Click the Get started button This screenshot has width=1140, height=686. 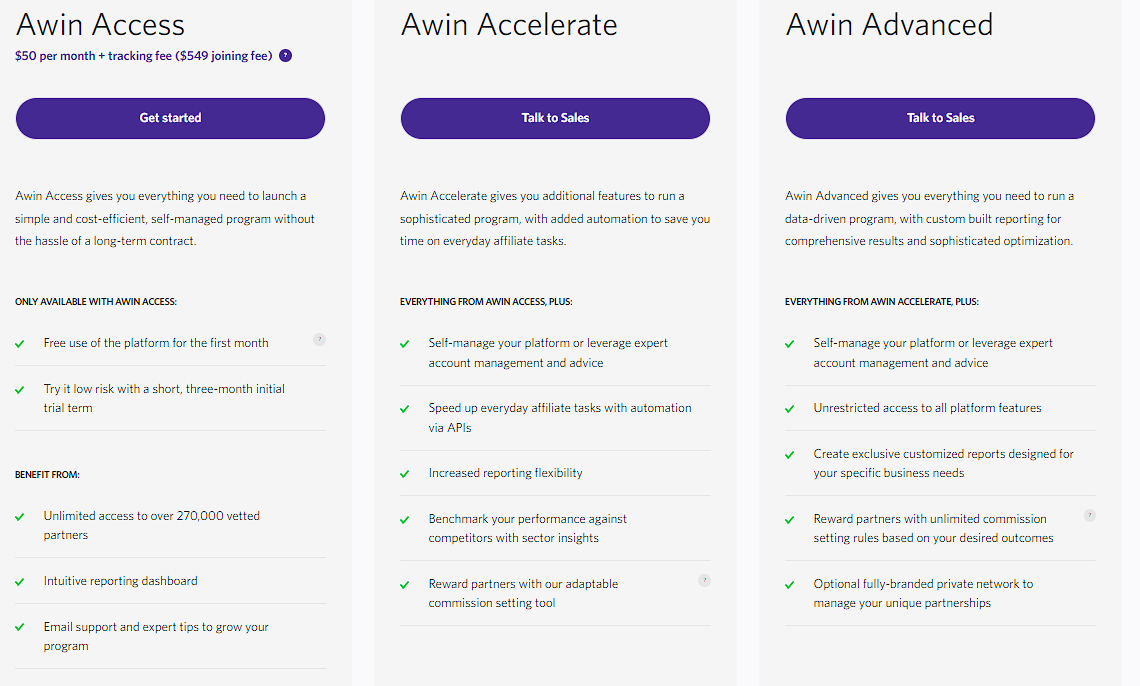170,118
